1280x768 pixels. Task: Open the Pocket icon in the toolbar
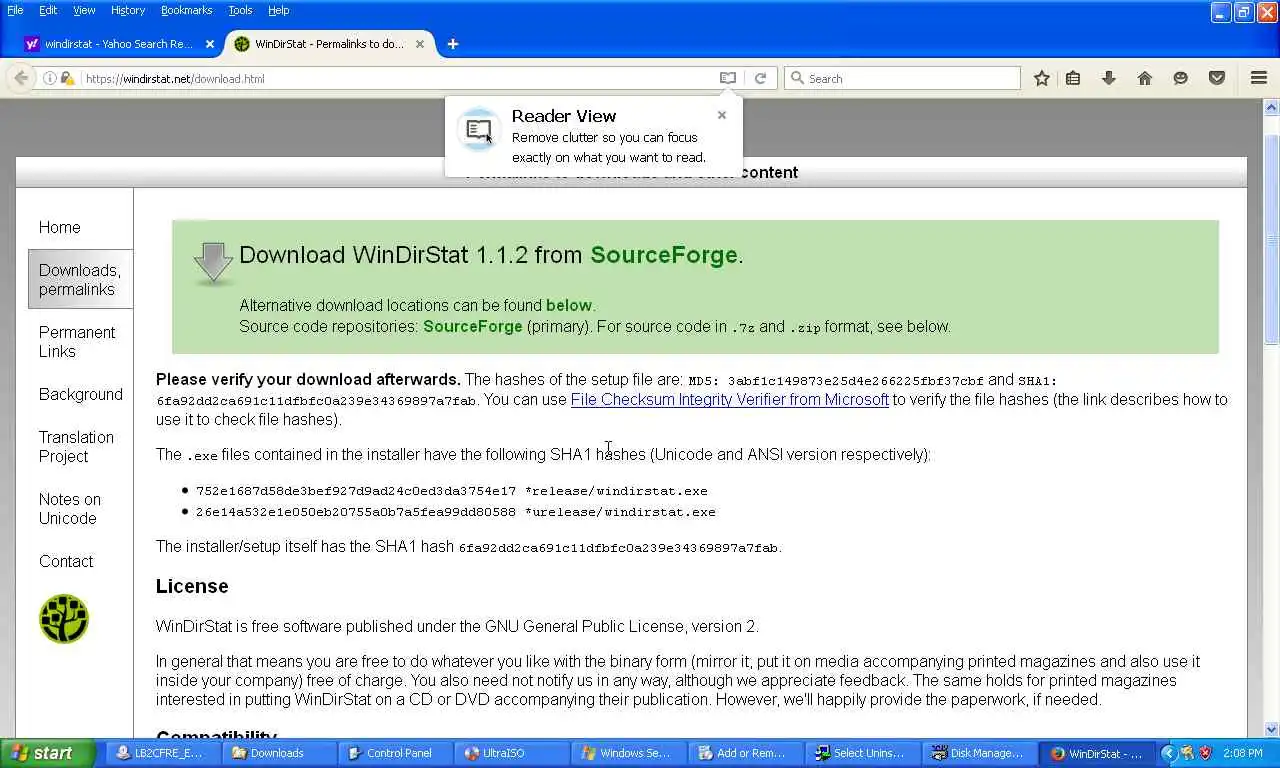pos(1217,78)
